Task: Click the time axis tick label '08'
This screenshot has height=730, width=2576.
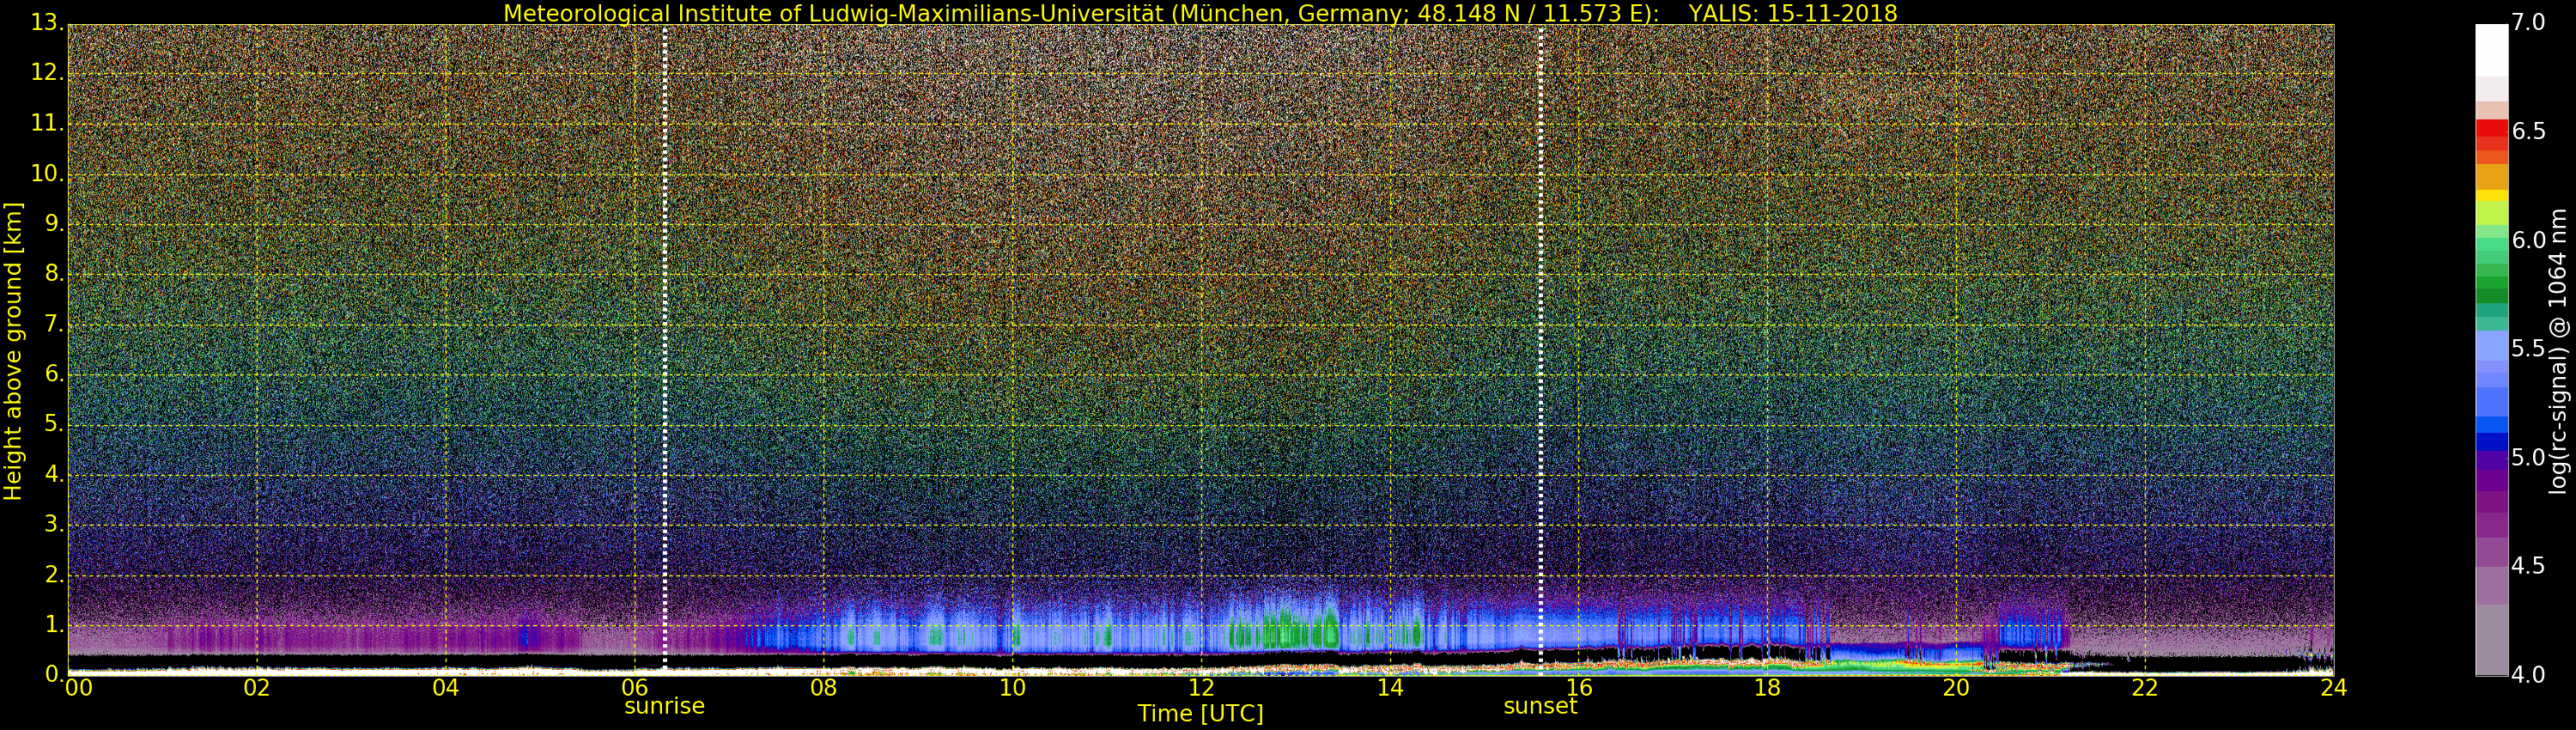Action: click(x=823, y=687)
